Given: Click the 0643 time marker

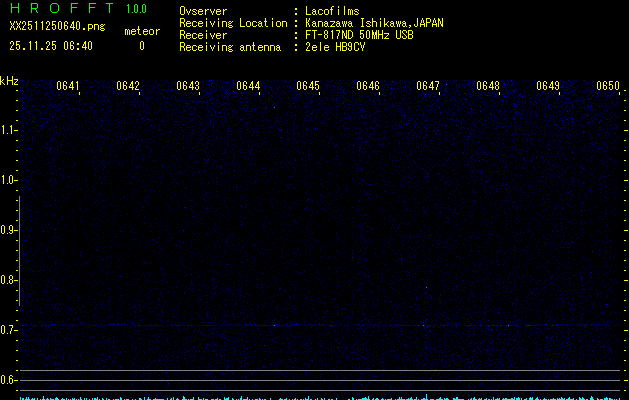Looking at the screenshot, I should pyautogui.click(x=188, y=86).
